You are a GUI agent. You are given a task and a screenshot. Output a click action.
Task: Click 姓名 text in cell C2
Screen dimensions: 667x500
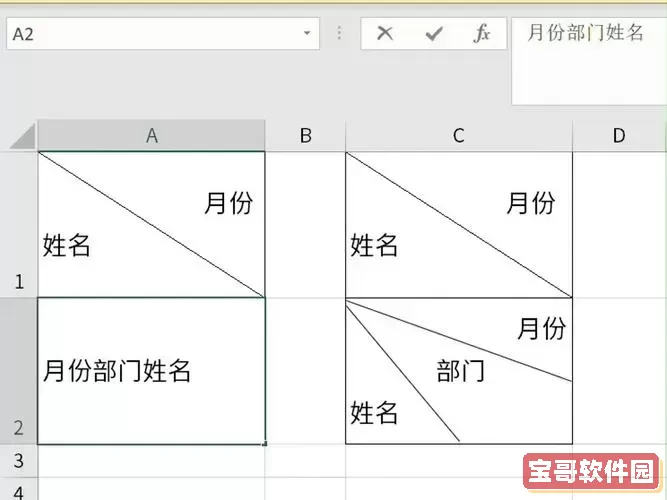374,412
